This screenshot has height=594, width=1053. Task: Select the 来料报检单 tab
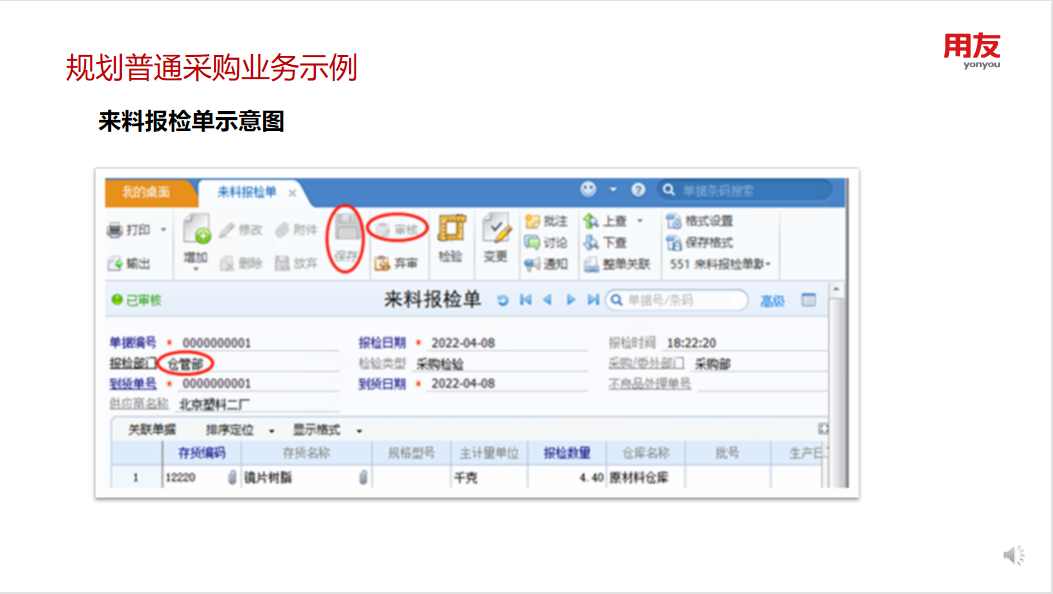246,193
